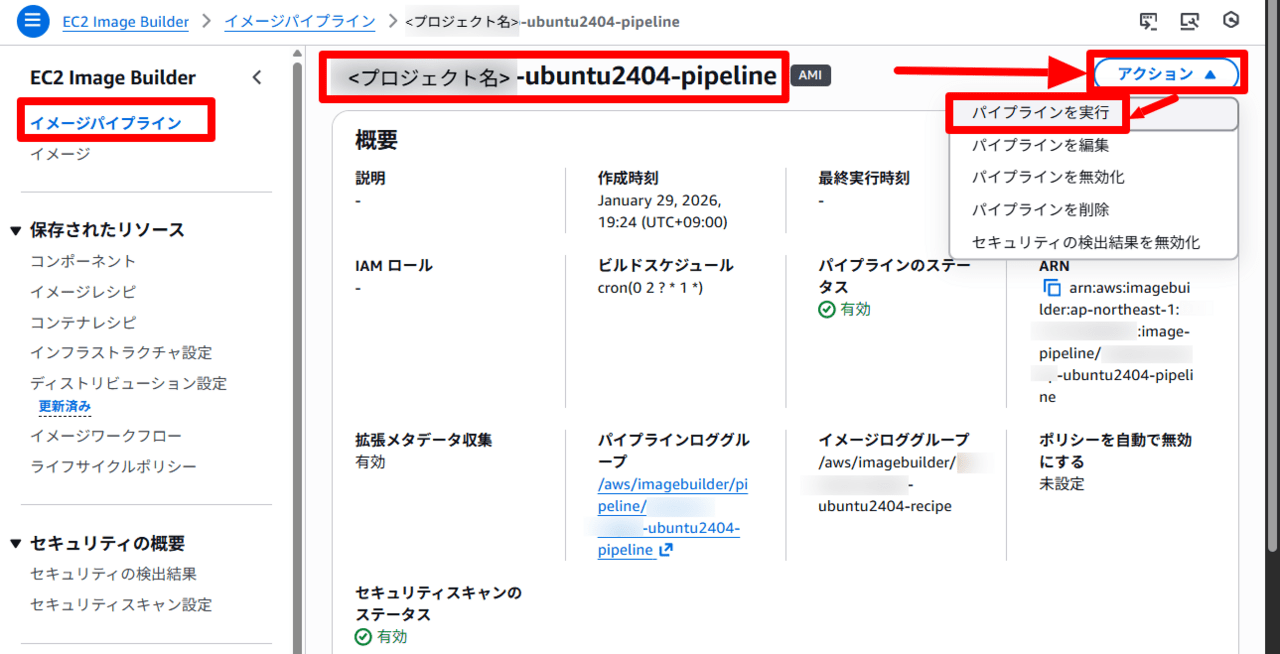Copy the ARN with the copy icon
This screenshot has width=1280, height=654.
tap(1051, 288)
